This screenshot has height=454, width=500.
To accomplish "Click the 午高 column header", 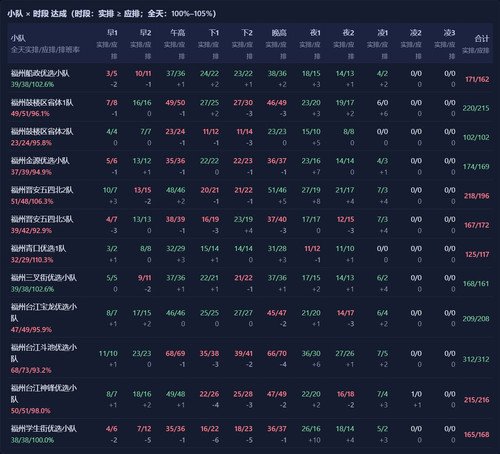I will [x=178, y=33].
